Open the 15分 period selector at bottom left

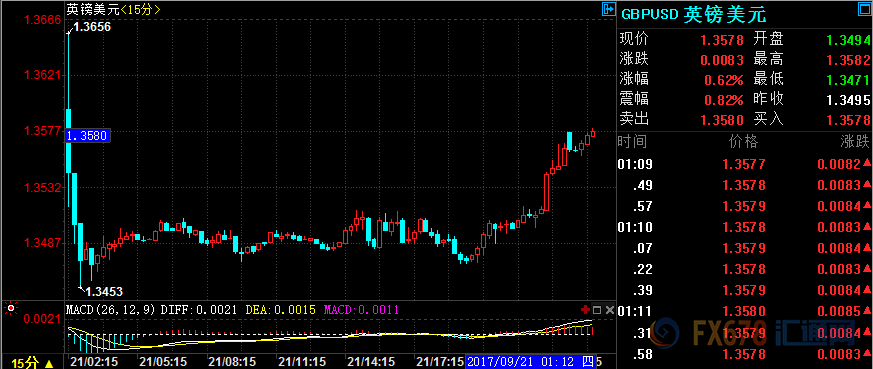click(33, 363)
